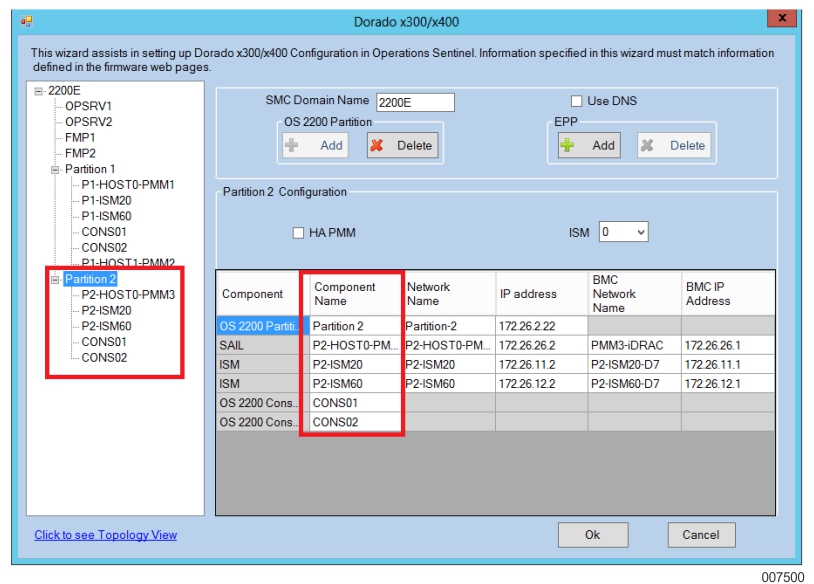Image resolution: width=814 pixels, height=584 pixels.
Task: Enable the Use DNS checkbox
Action: (576, 101)
